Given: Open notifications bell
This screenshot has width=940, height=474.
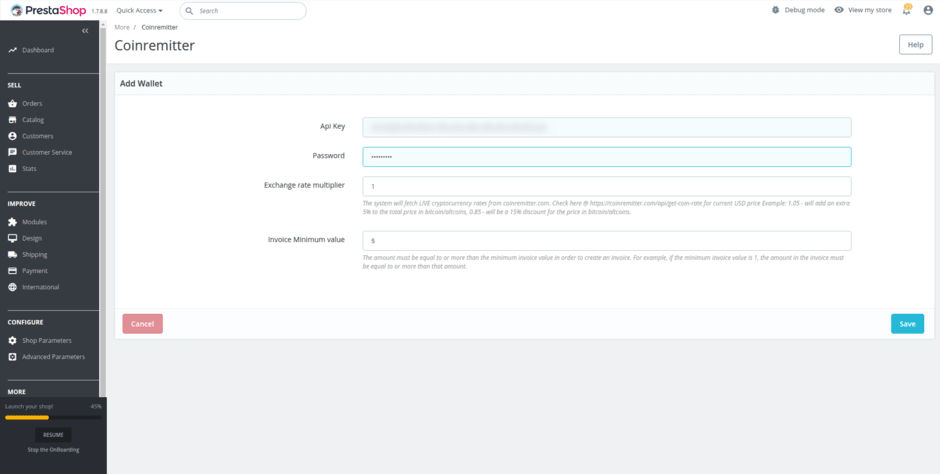Looking at the screenshot, I should coord(906,10).
